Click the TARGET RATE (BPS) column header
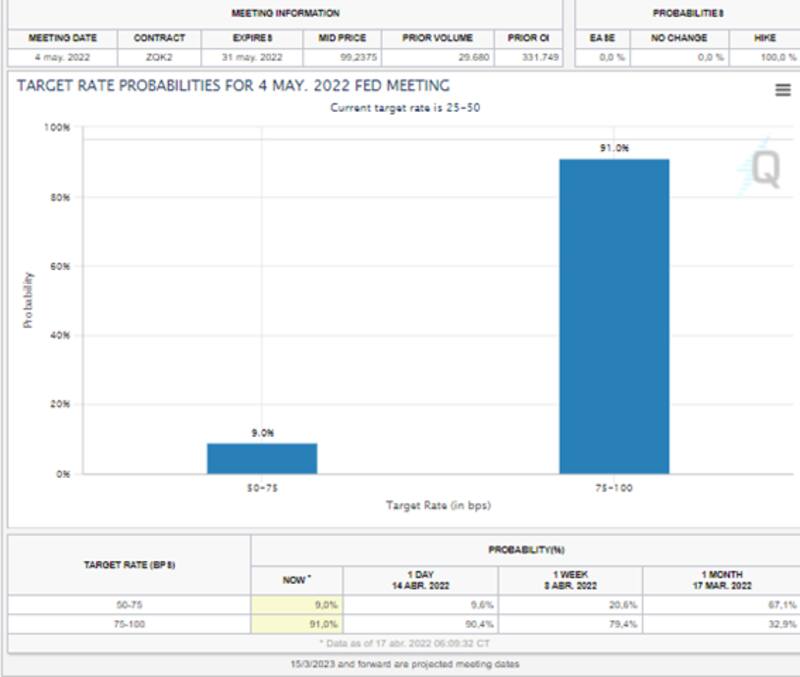This screenshot has width=800, height=677. (x=127, y=565)
